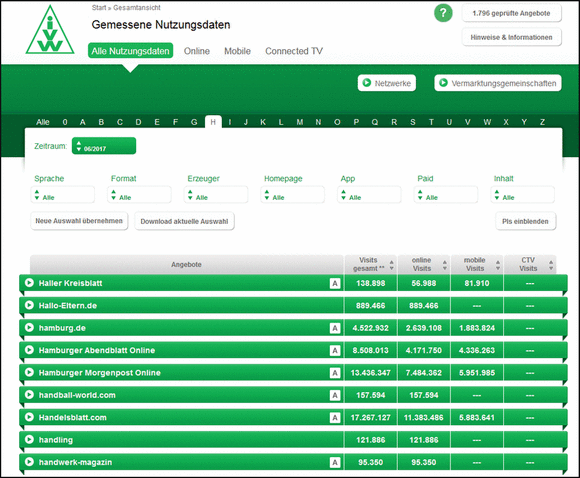Click the A badge on handball-world.com row
This screenshot has width=580, height=478.
click(x=335, y=395)
